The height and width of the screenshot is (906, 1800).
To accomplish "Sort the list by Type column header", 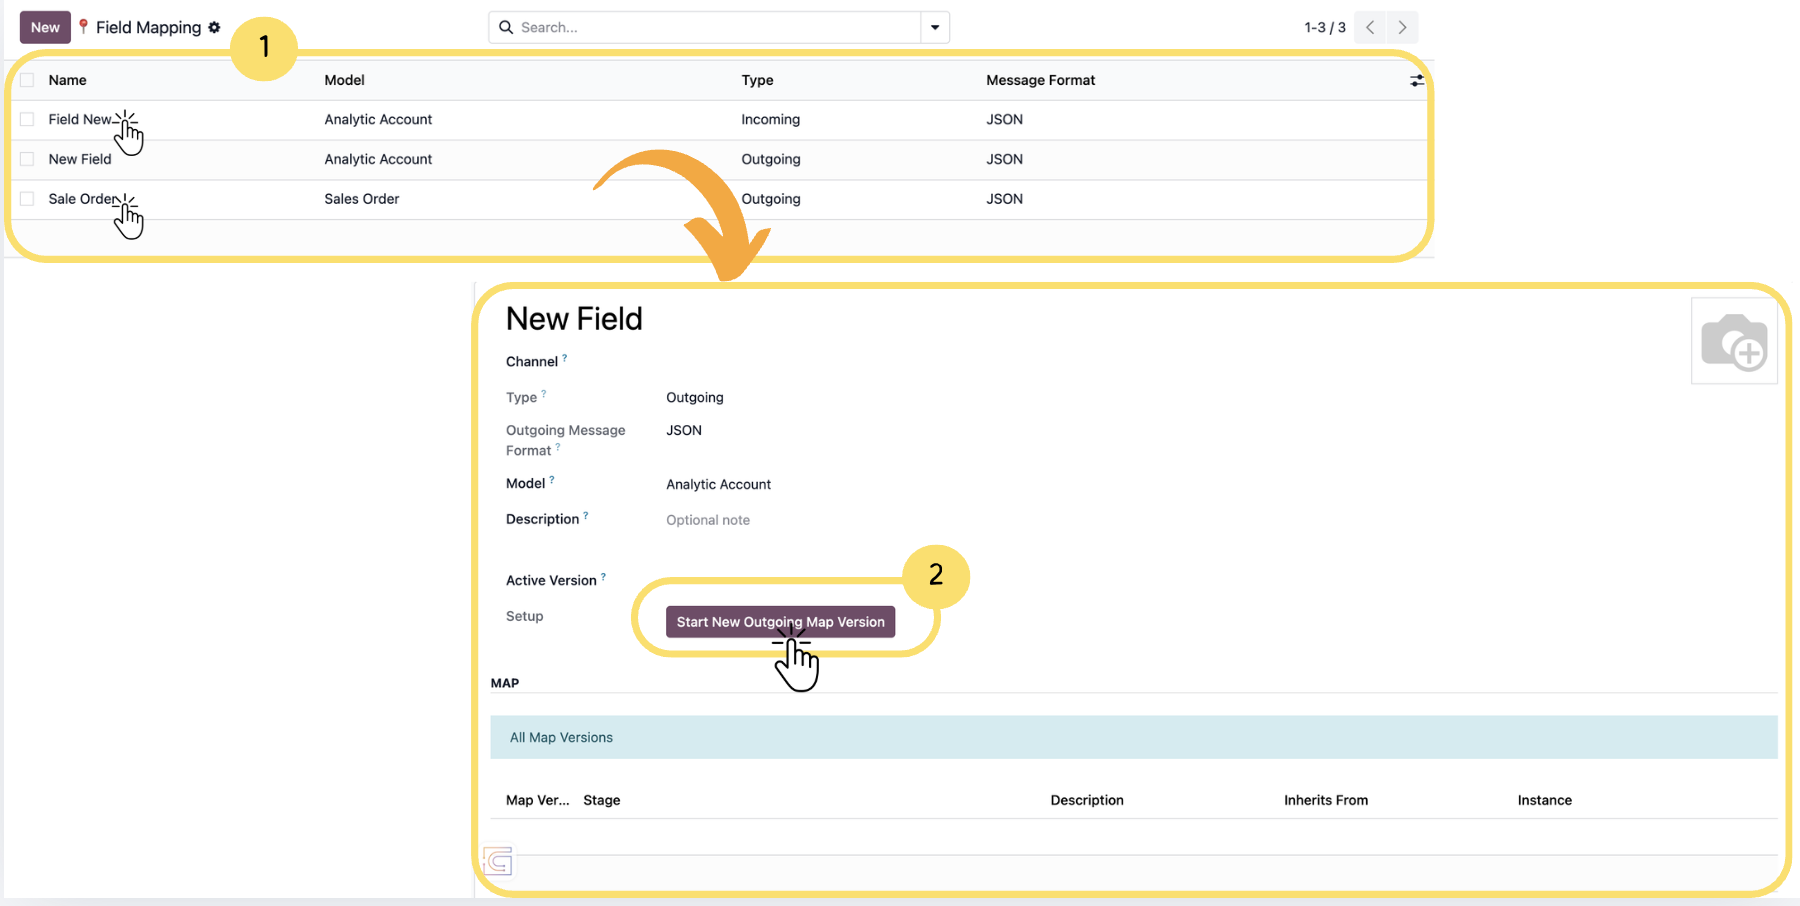I will point(757,80).
